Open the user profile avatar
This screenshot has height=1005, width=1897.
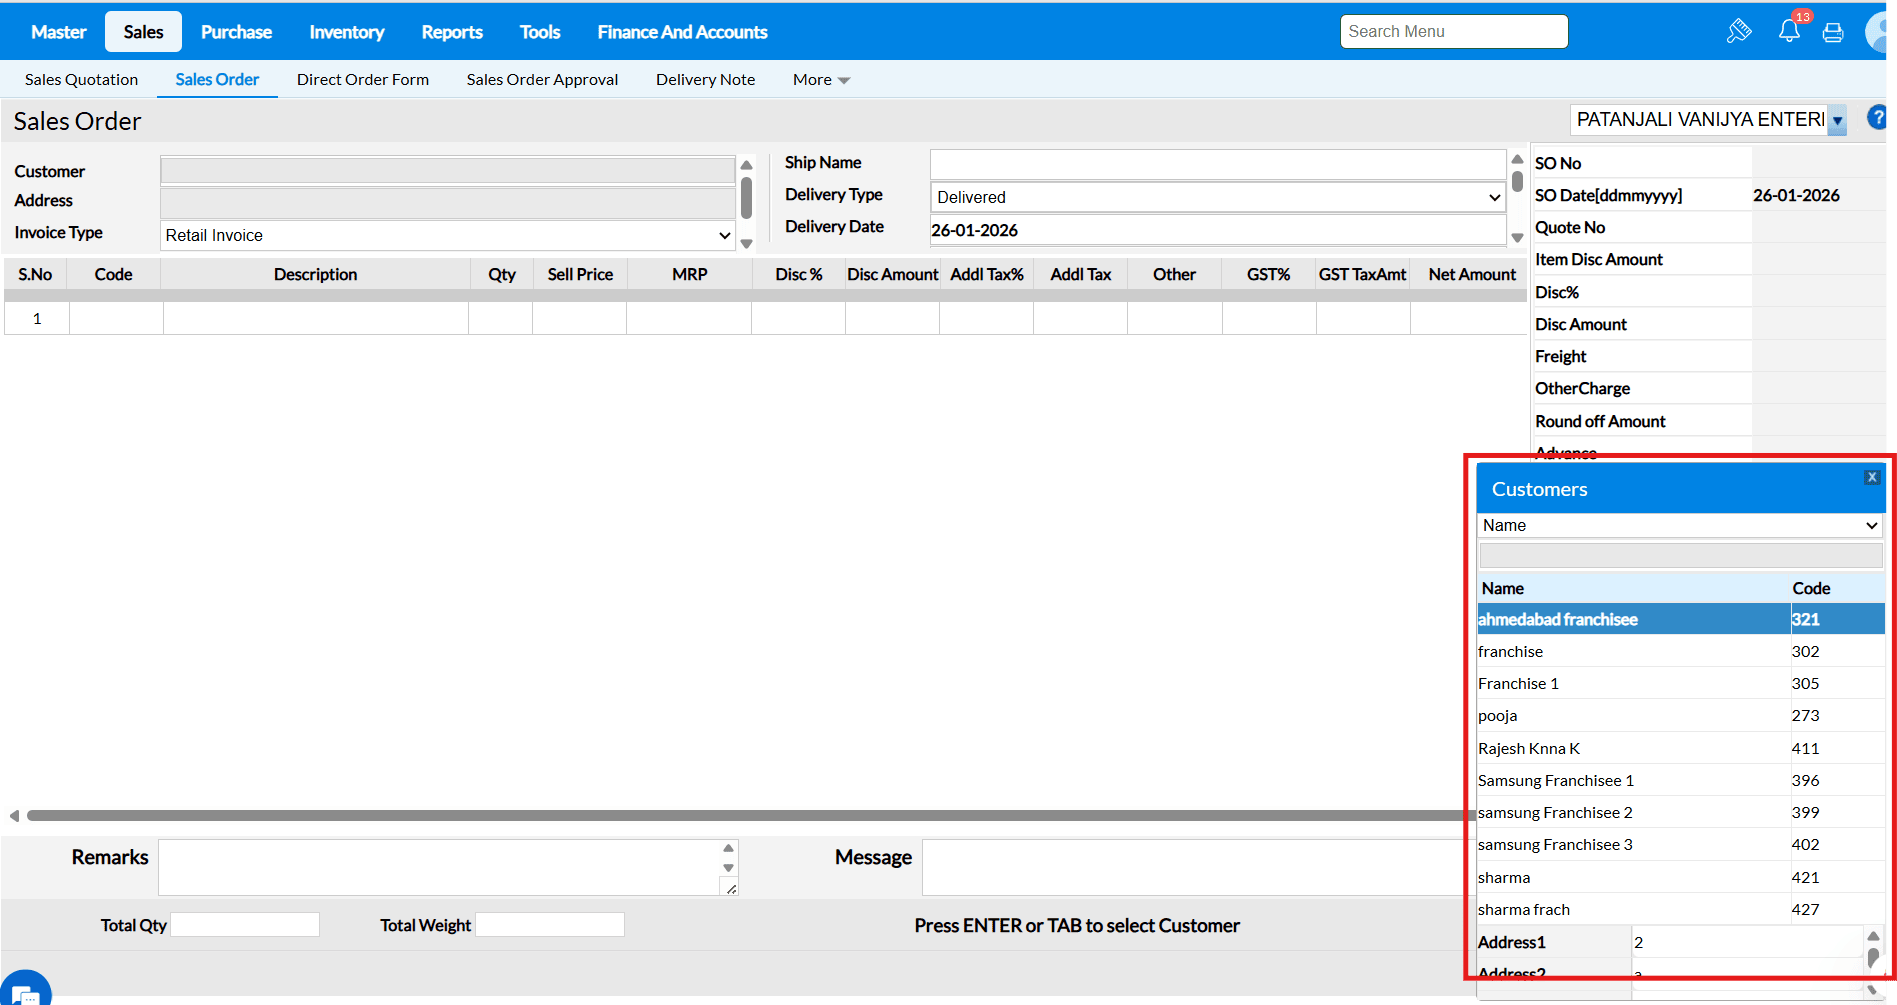coord(1876,32)
